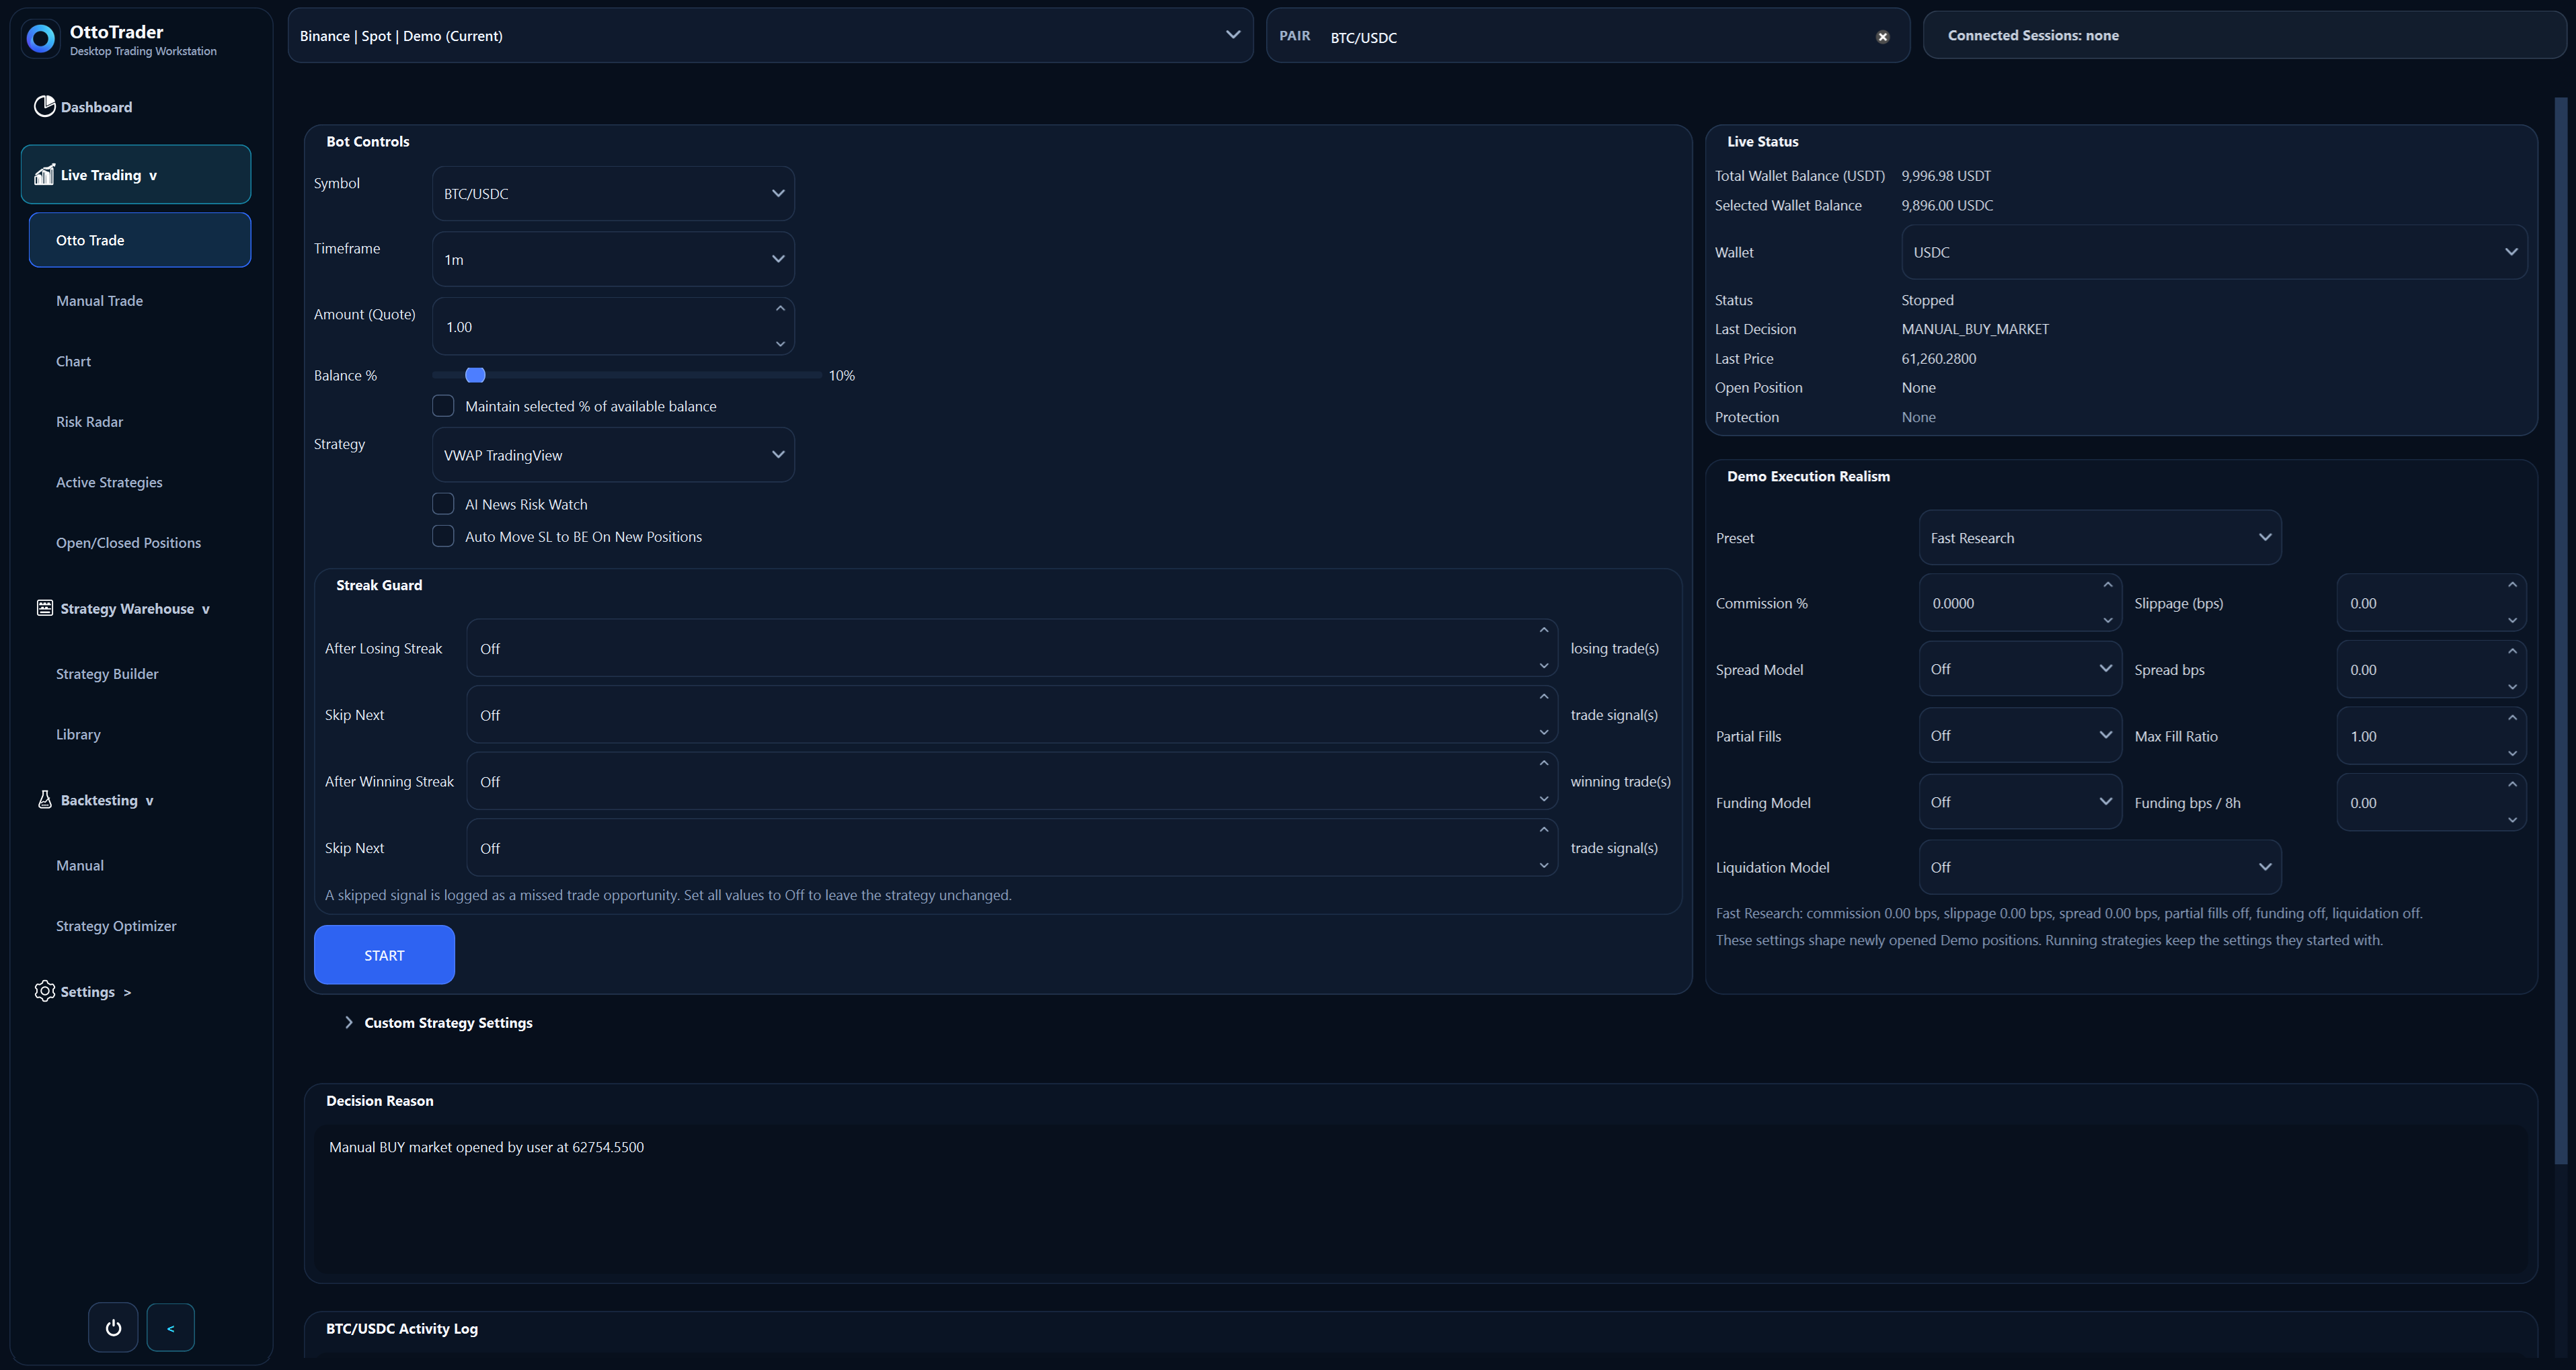This screenshot has width=2576, height=1370.
Task: Decrease Amount (Quote) with down arrow
Action: [x=781, y=344]
